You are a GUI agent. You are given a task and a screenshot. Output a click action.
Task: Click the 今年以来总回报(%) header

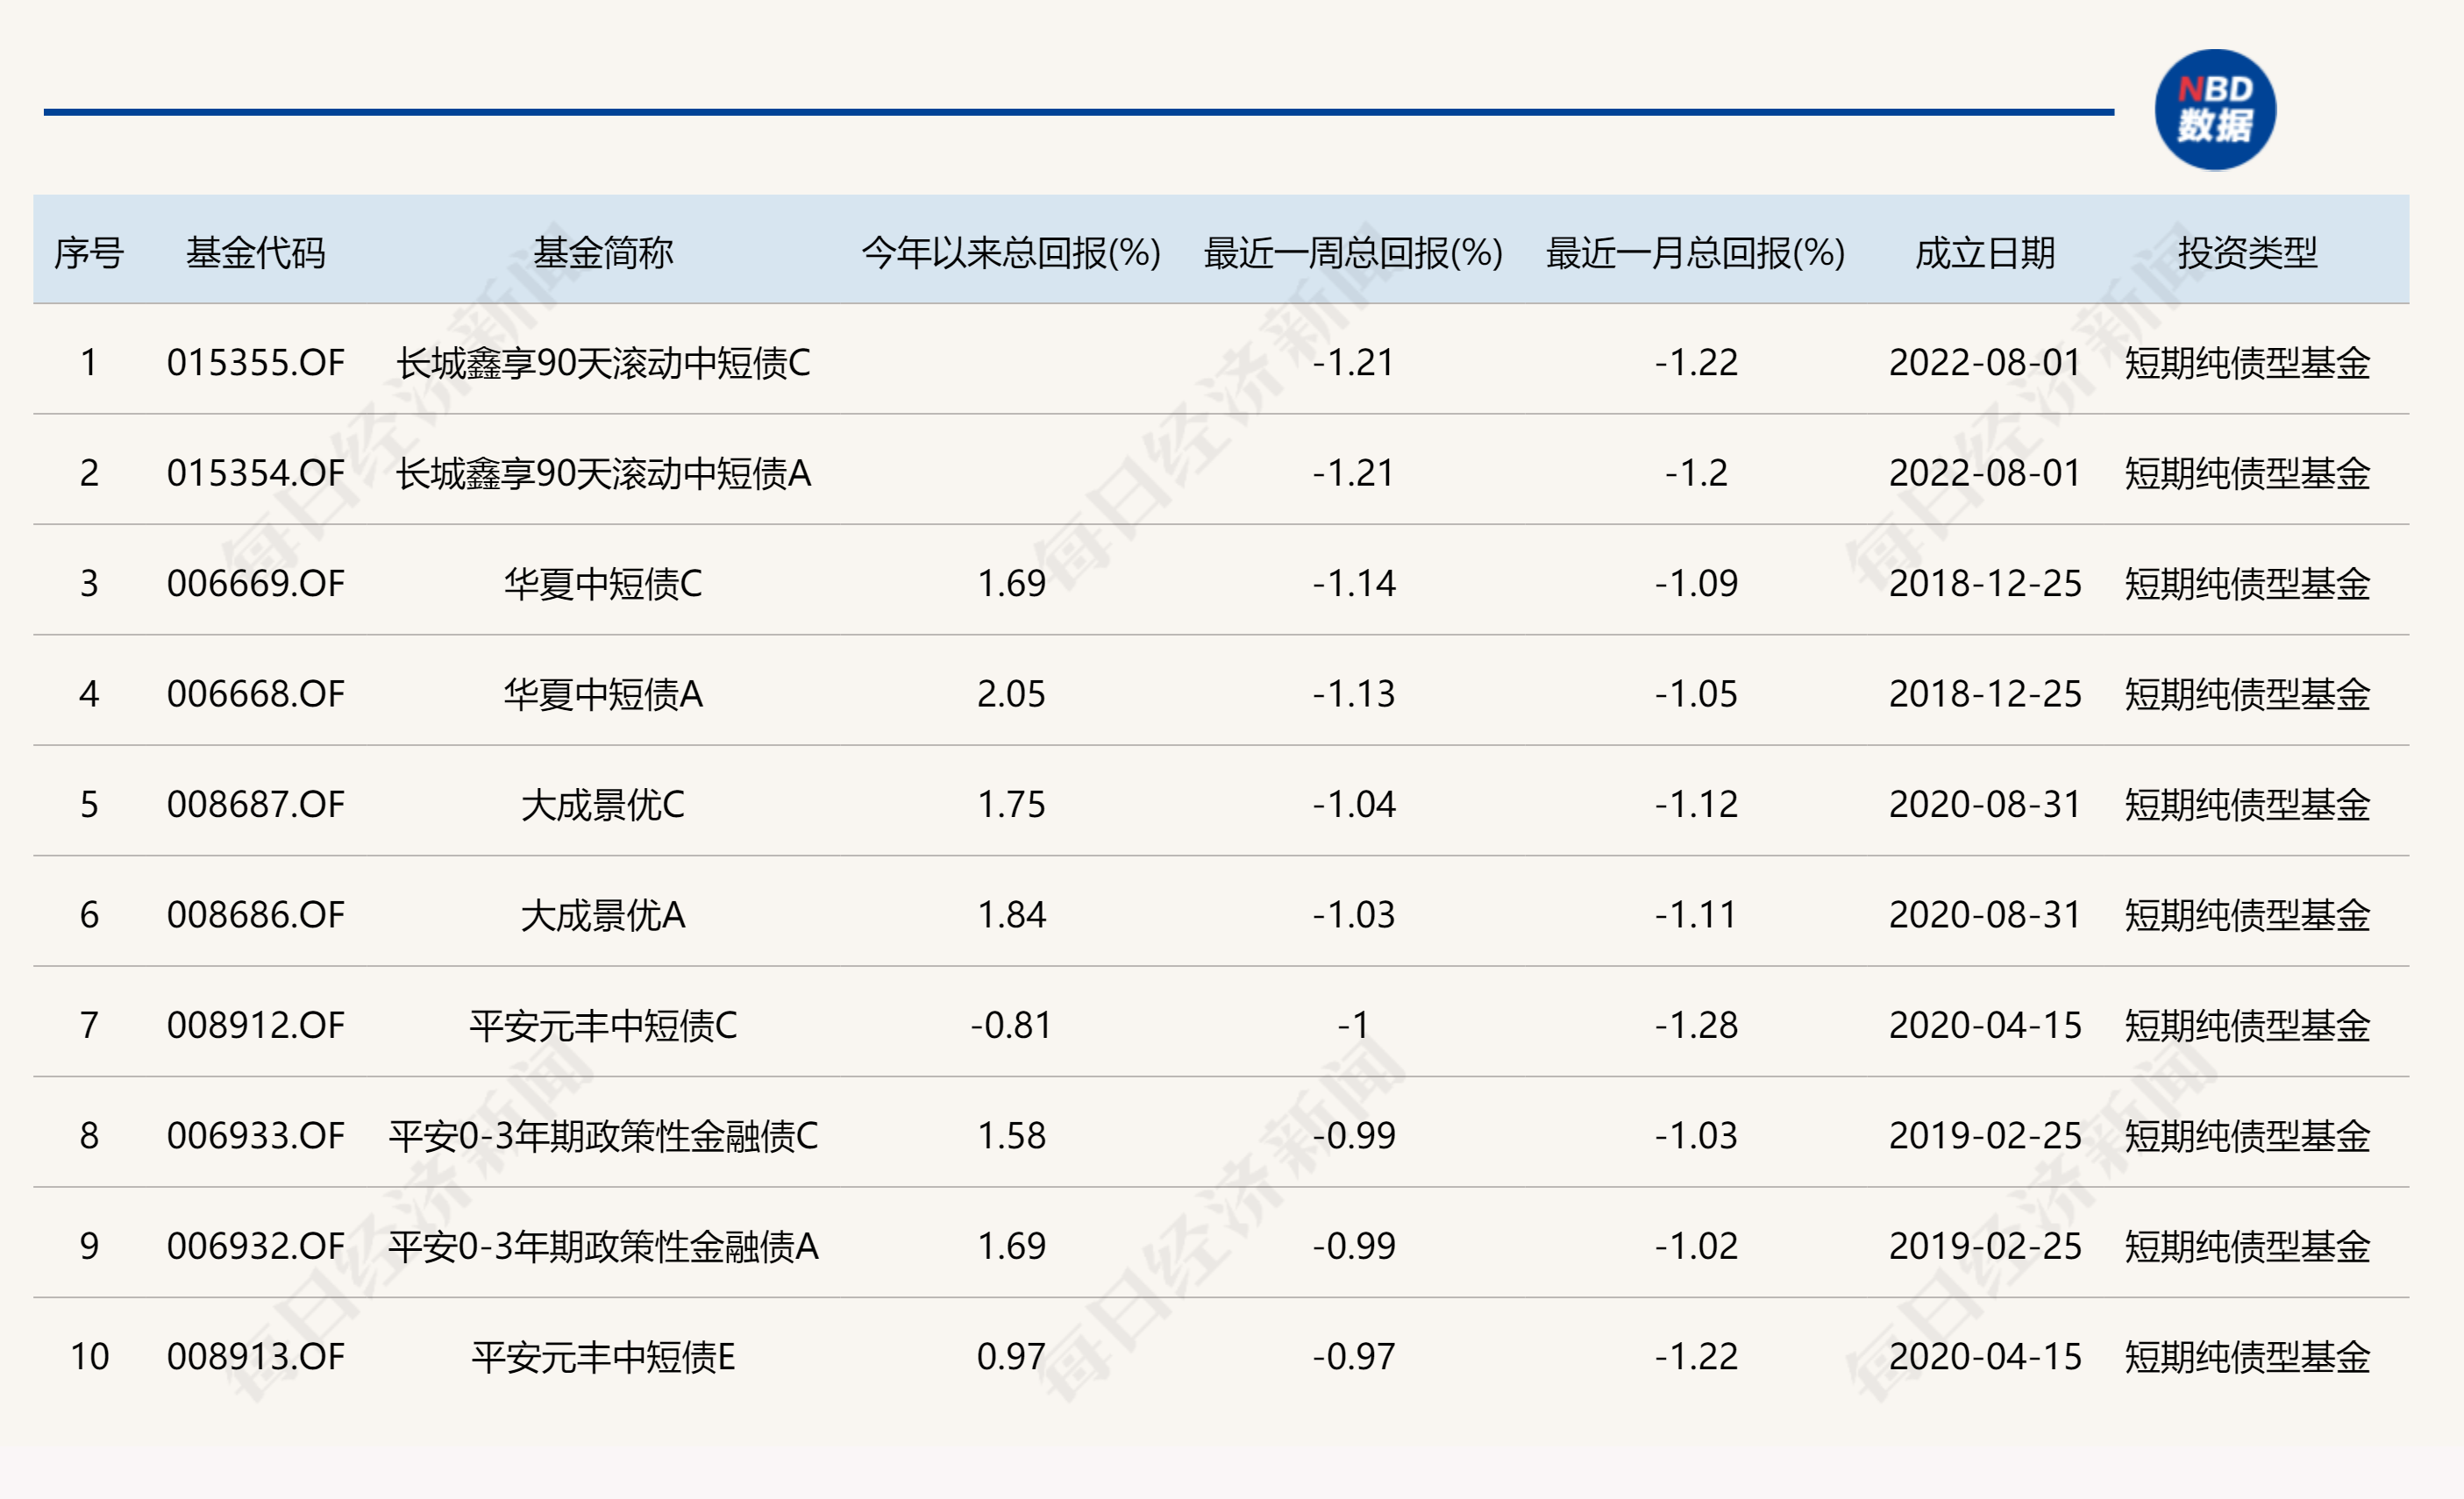(1011, 253)
